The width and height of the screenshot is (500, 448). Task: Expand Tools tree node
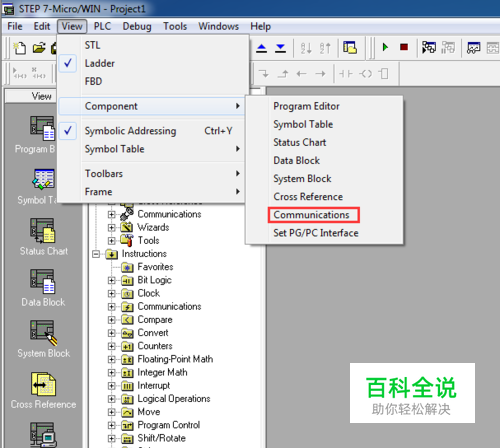pos(111,241)
